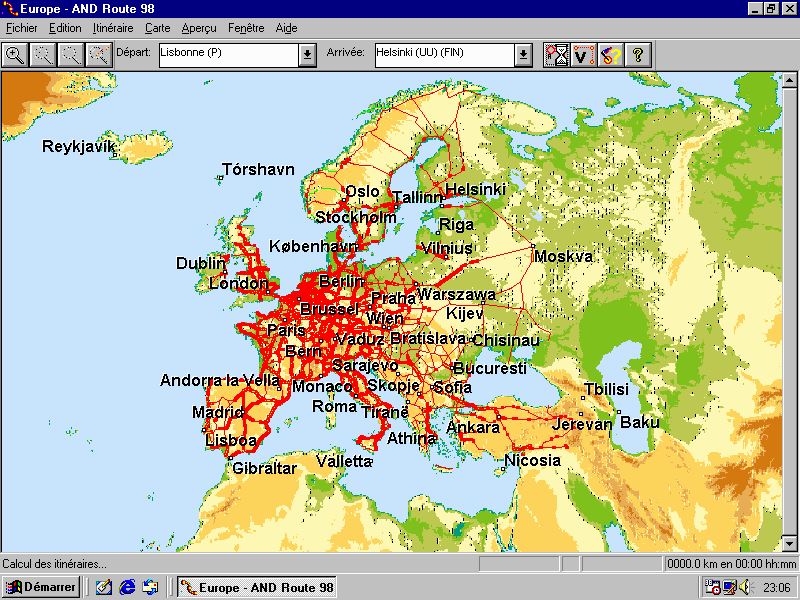
Task: Click the V via-points toolbar icon
Action: pos(583,55)
